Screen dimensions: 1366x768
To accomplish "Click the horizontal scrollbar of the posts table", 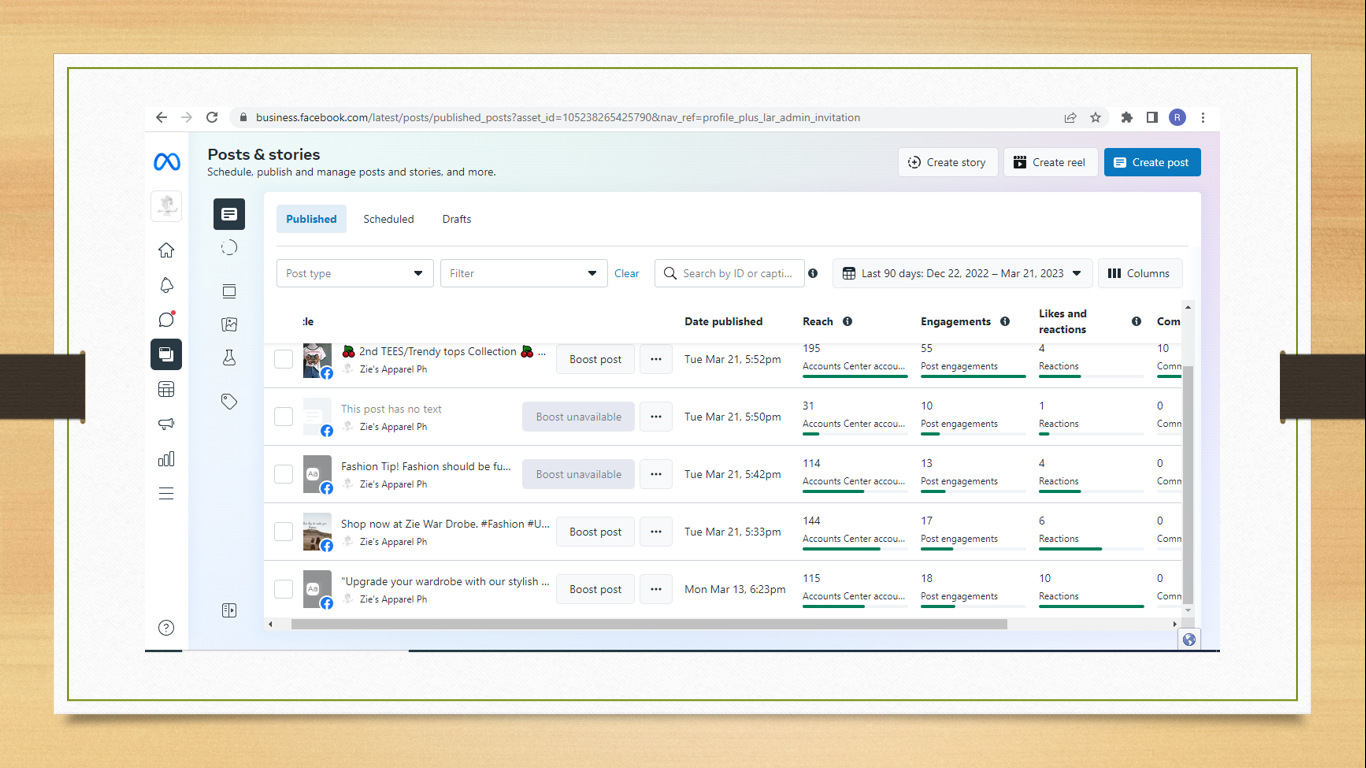I will [649, 624].
